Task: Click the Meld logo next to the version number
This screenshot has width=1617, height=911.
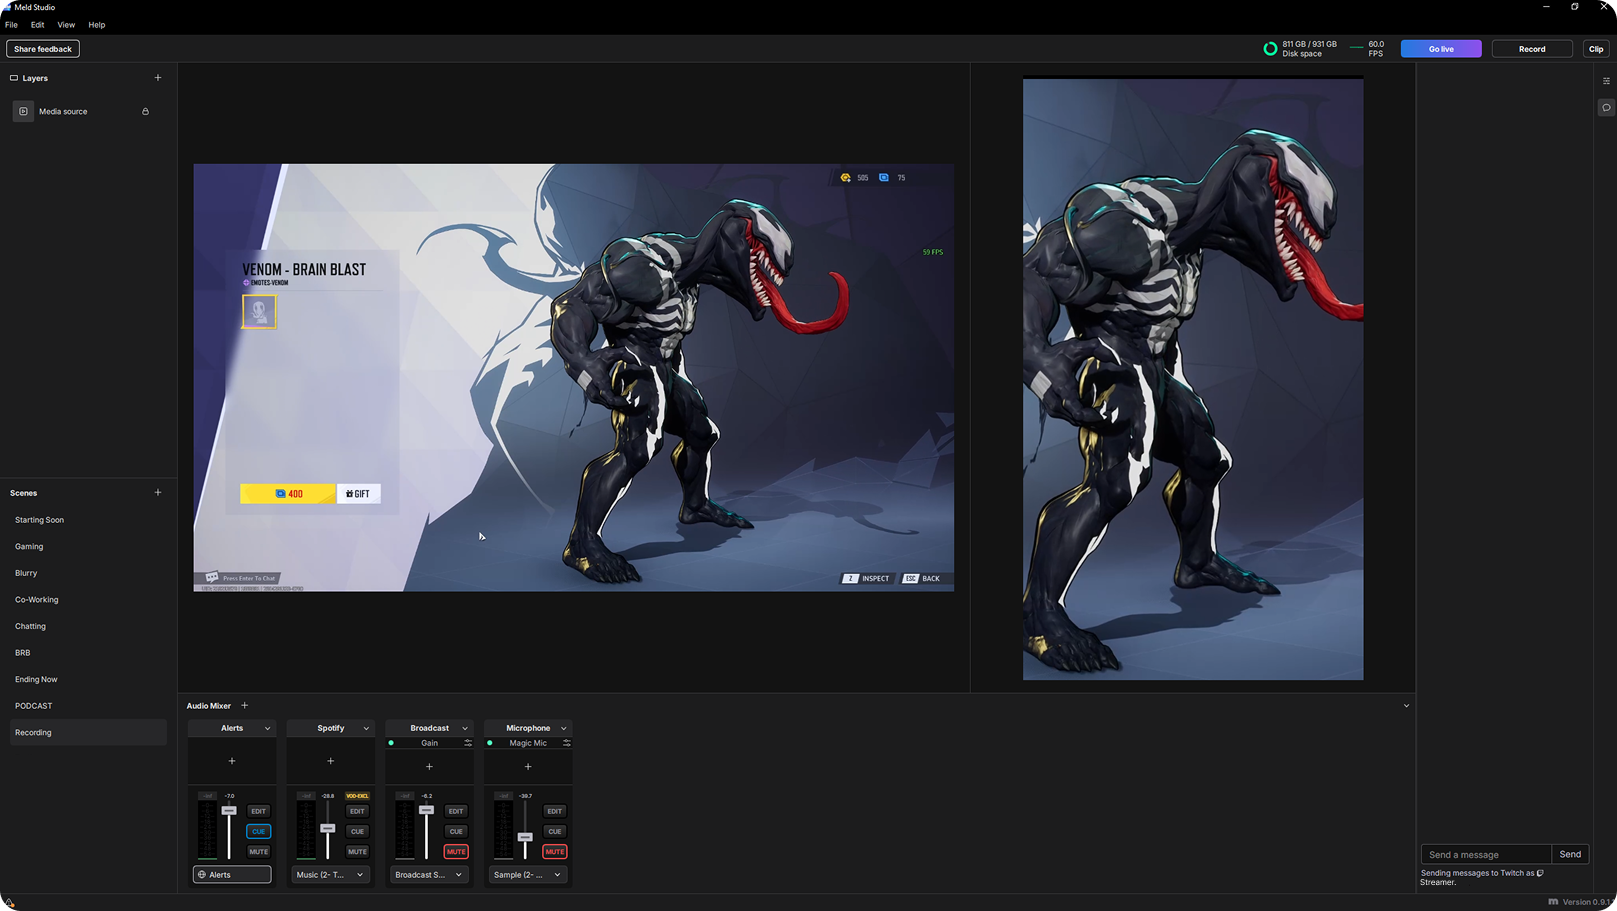Action: pos(1553,902)
